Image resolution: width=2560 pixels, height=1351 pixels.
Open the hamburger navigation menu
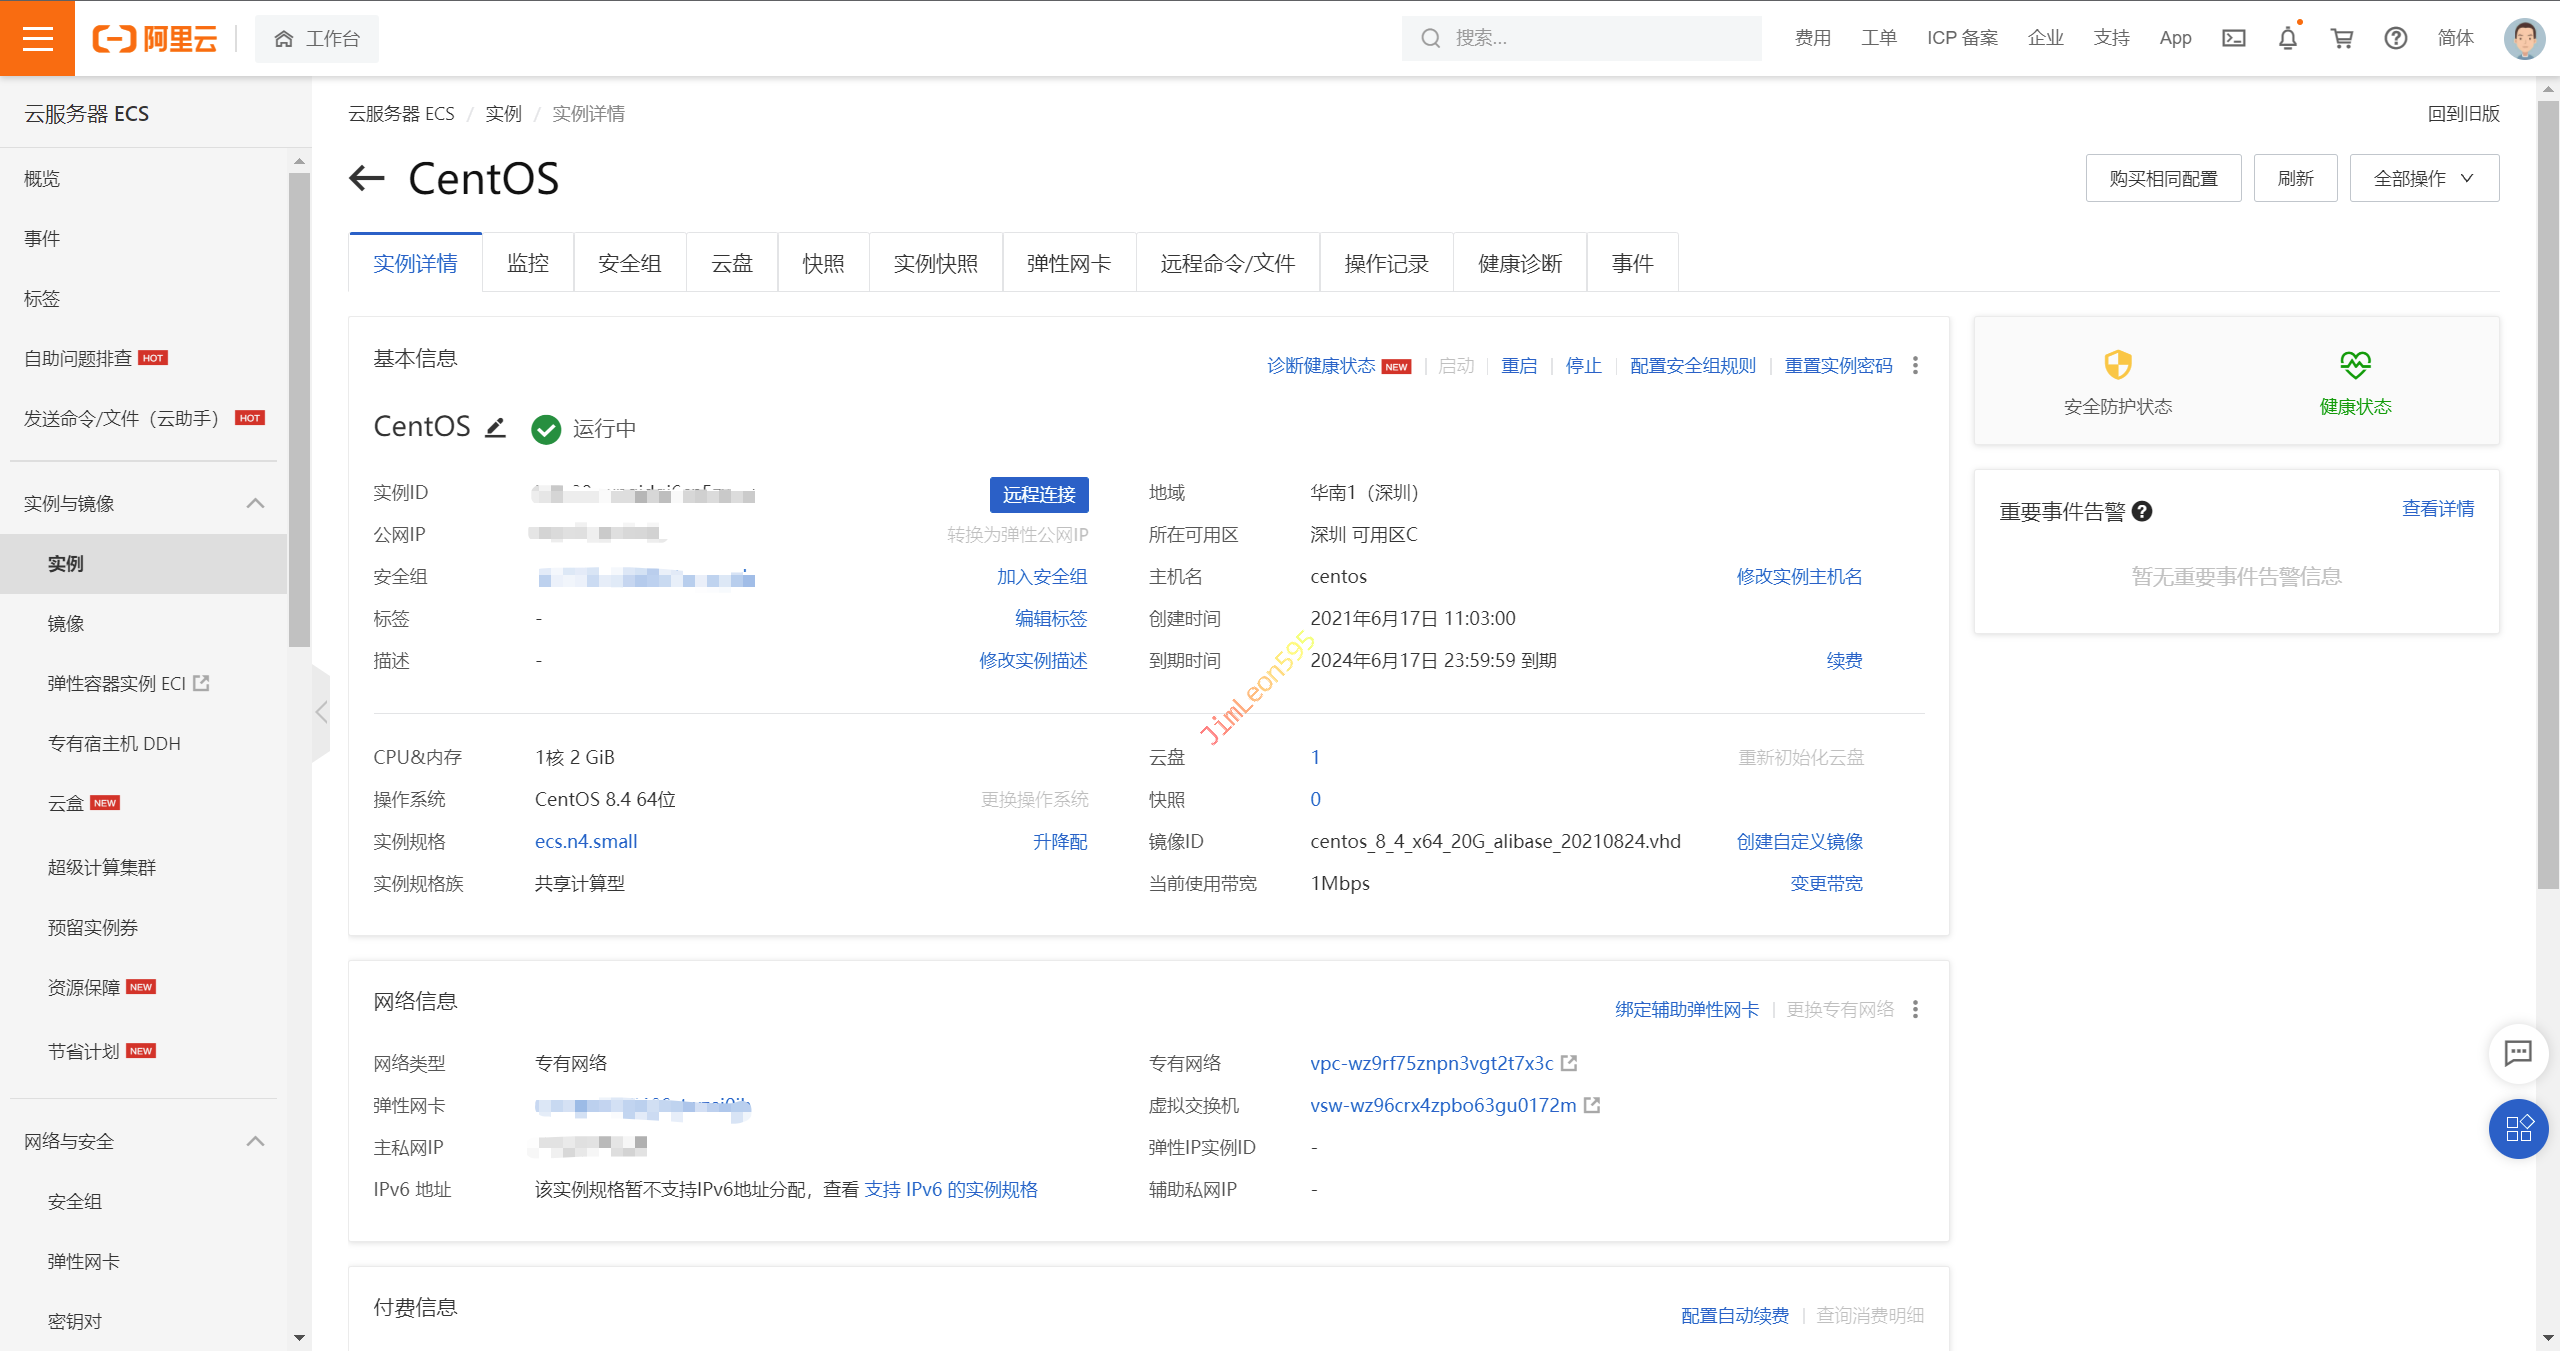coord(37,38)
